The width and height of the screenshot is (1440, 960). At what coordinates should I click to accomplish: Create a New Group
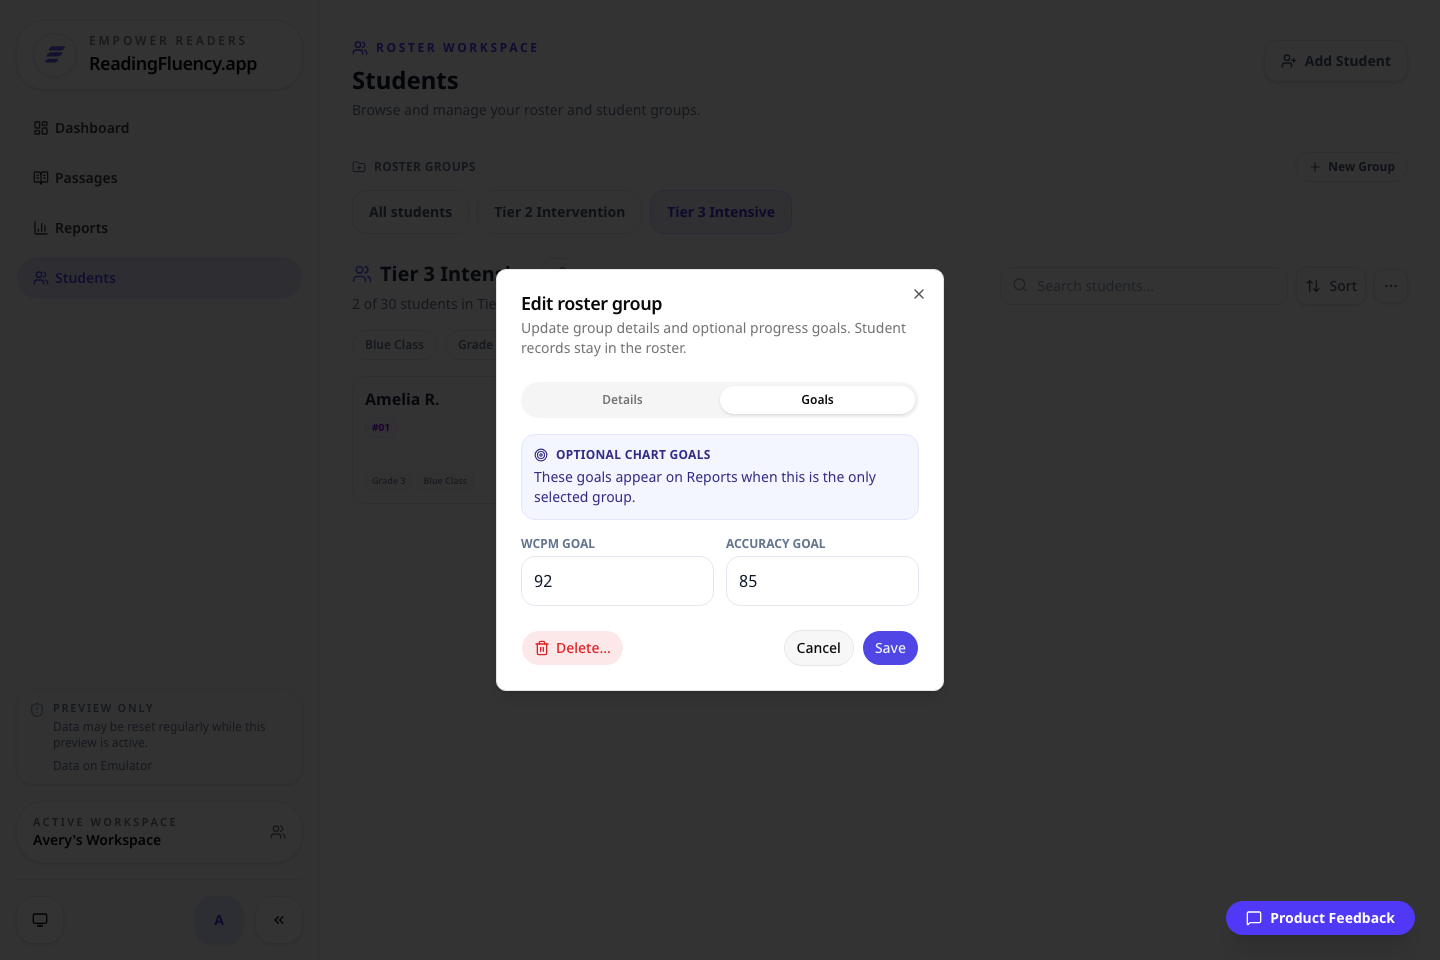(x=1352, y=167)
